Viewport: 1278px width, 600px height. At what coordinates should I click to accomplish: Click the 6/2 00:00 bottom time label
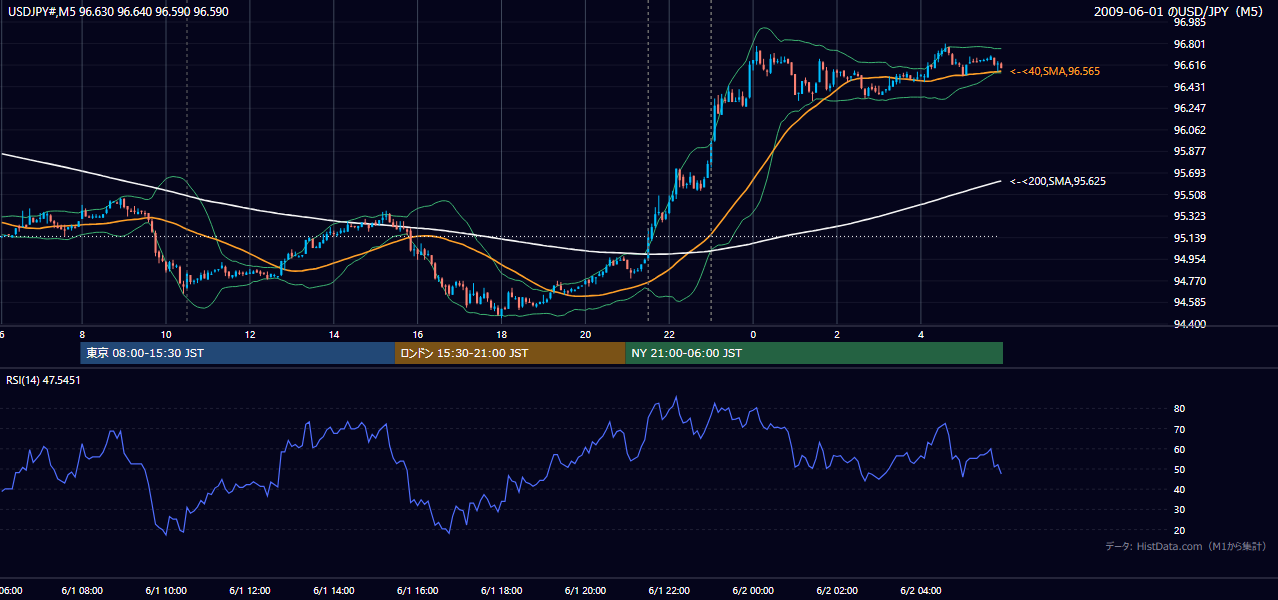[753, 591]
